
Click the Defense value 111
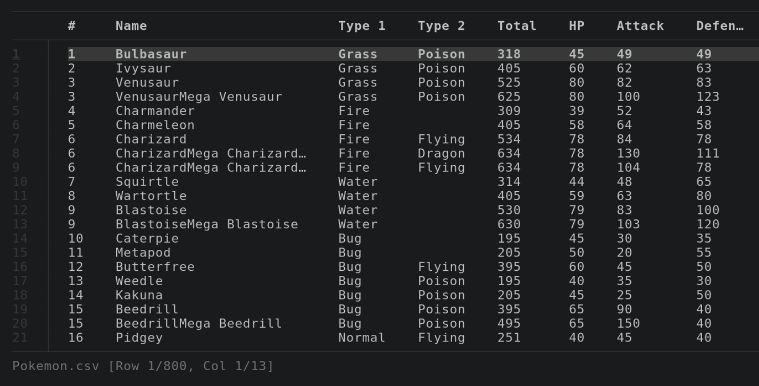(708, 153)
